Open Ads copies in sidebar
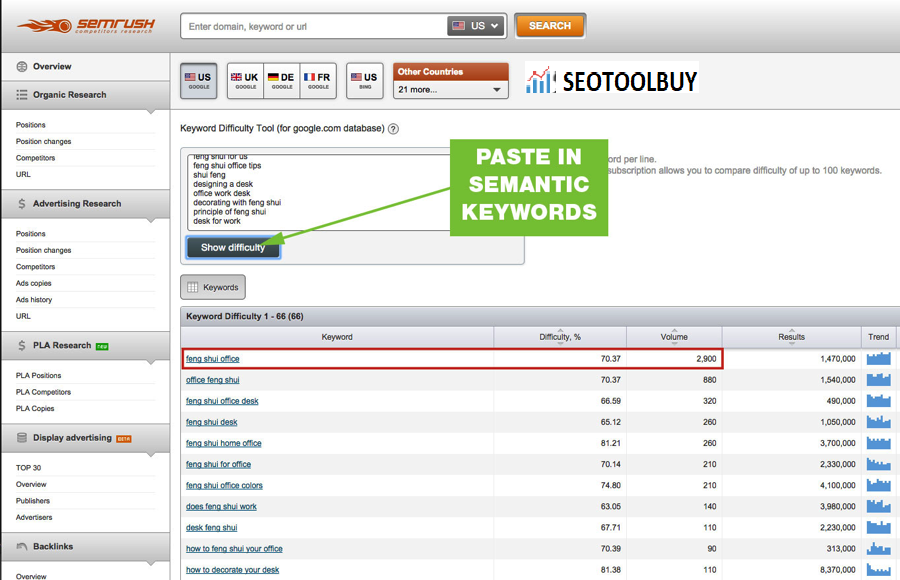 33,283
